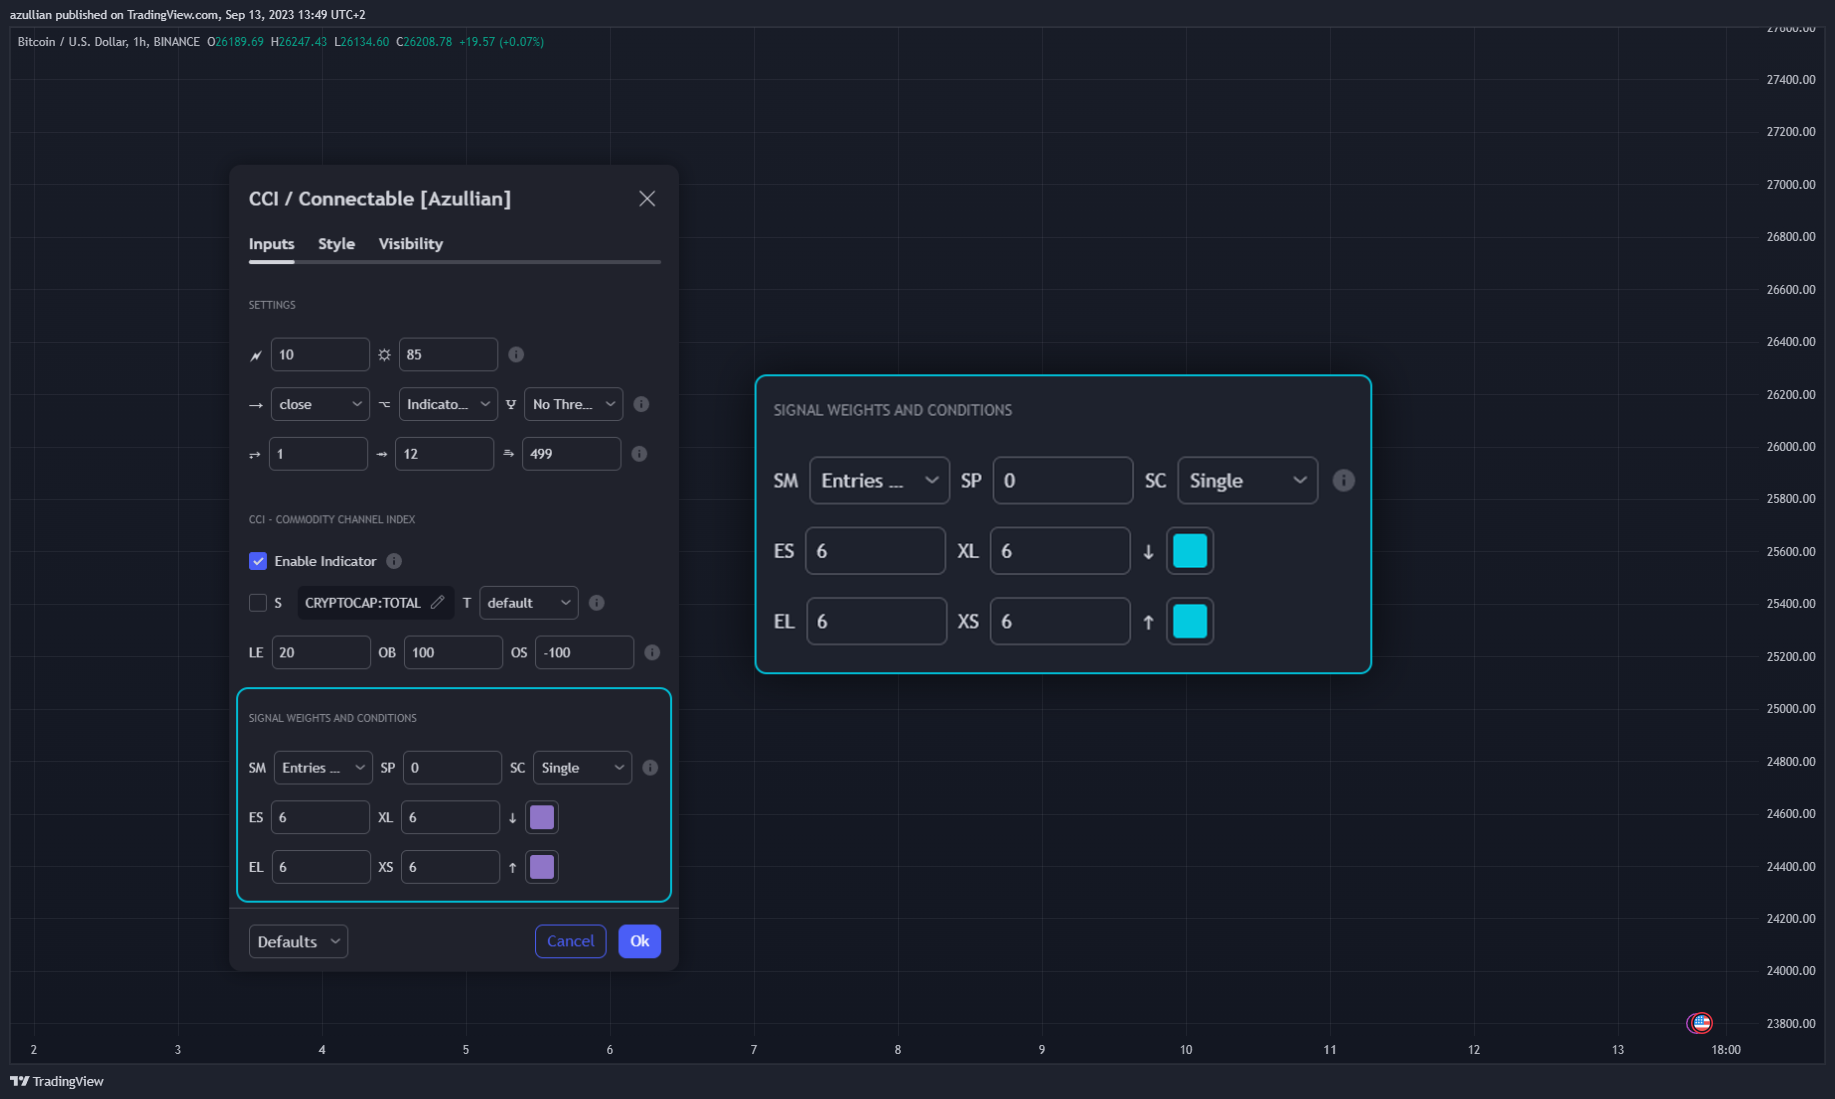Focus the ES field in the CCI dialog

tap(320, 817)
